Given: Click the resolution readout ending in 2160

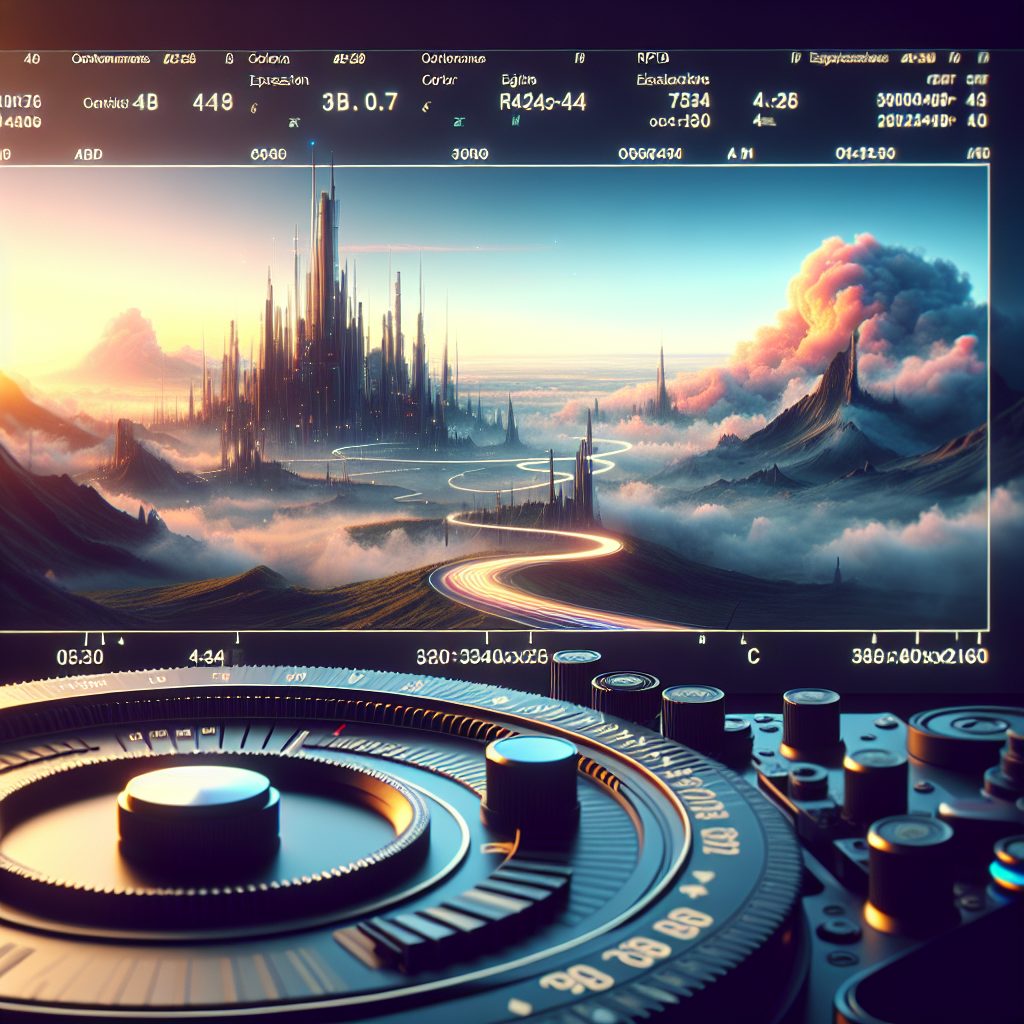Looking at the screenshot, I should pyautogui.click(x=918, y=657).
